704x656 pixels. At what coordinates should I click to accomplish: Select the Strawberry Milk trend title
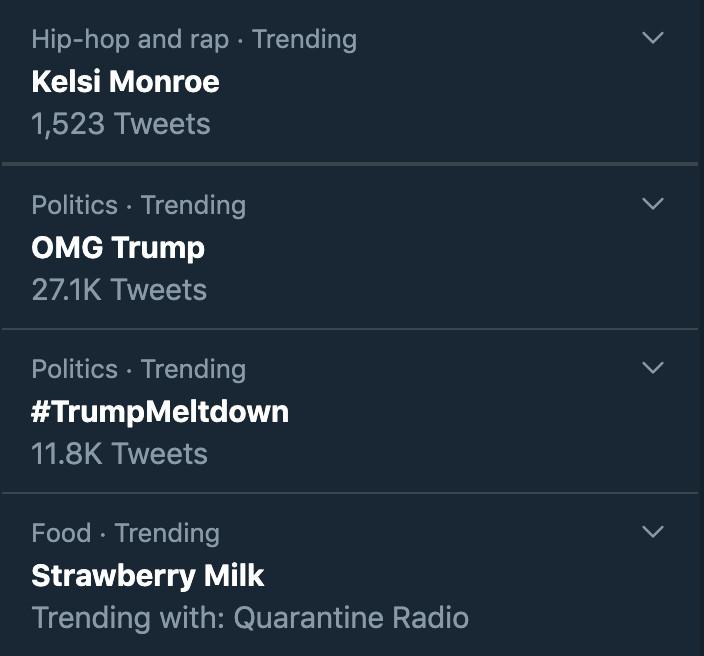point(148,576)
